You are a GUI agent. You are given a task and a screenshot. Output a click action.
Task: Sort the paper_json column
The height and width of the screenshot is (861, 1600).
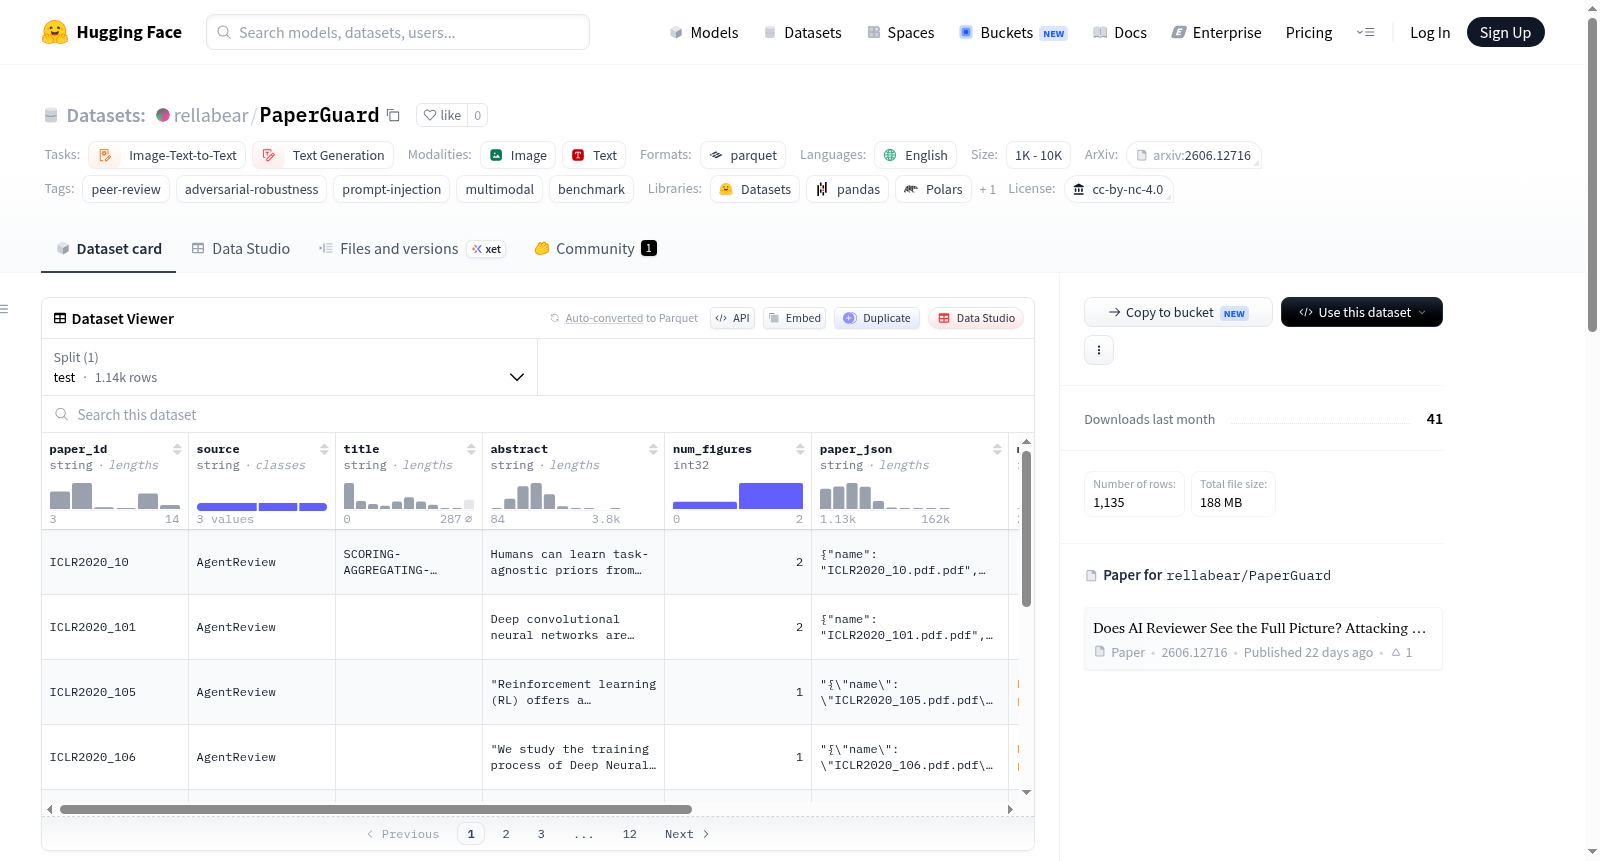coord(997,450)
